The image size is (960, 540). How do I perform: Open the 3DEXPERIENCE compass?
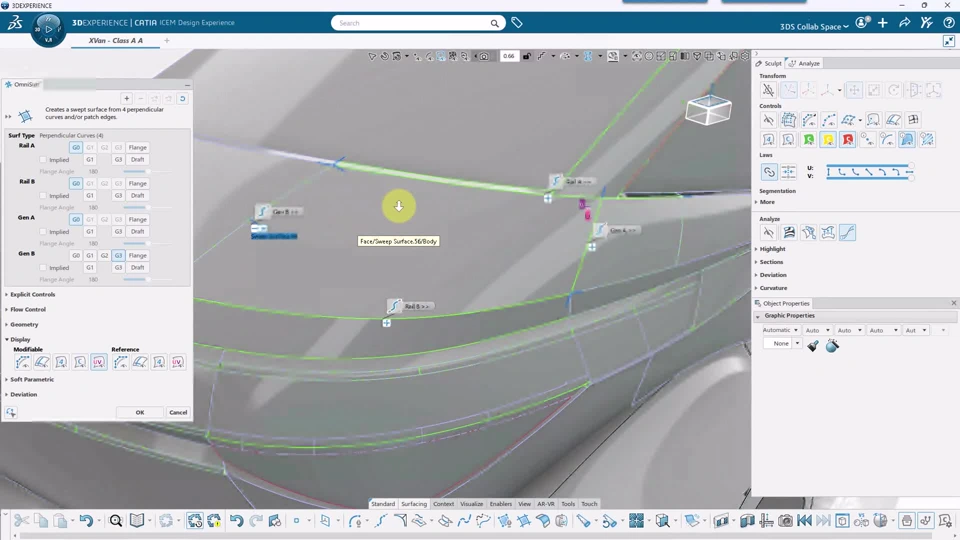click(x=48, y=29)
